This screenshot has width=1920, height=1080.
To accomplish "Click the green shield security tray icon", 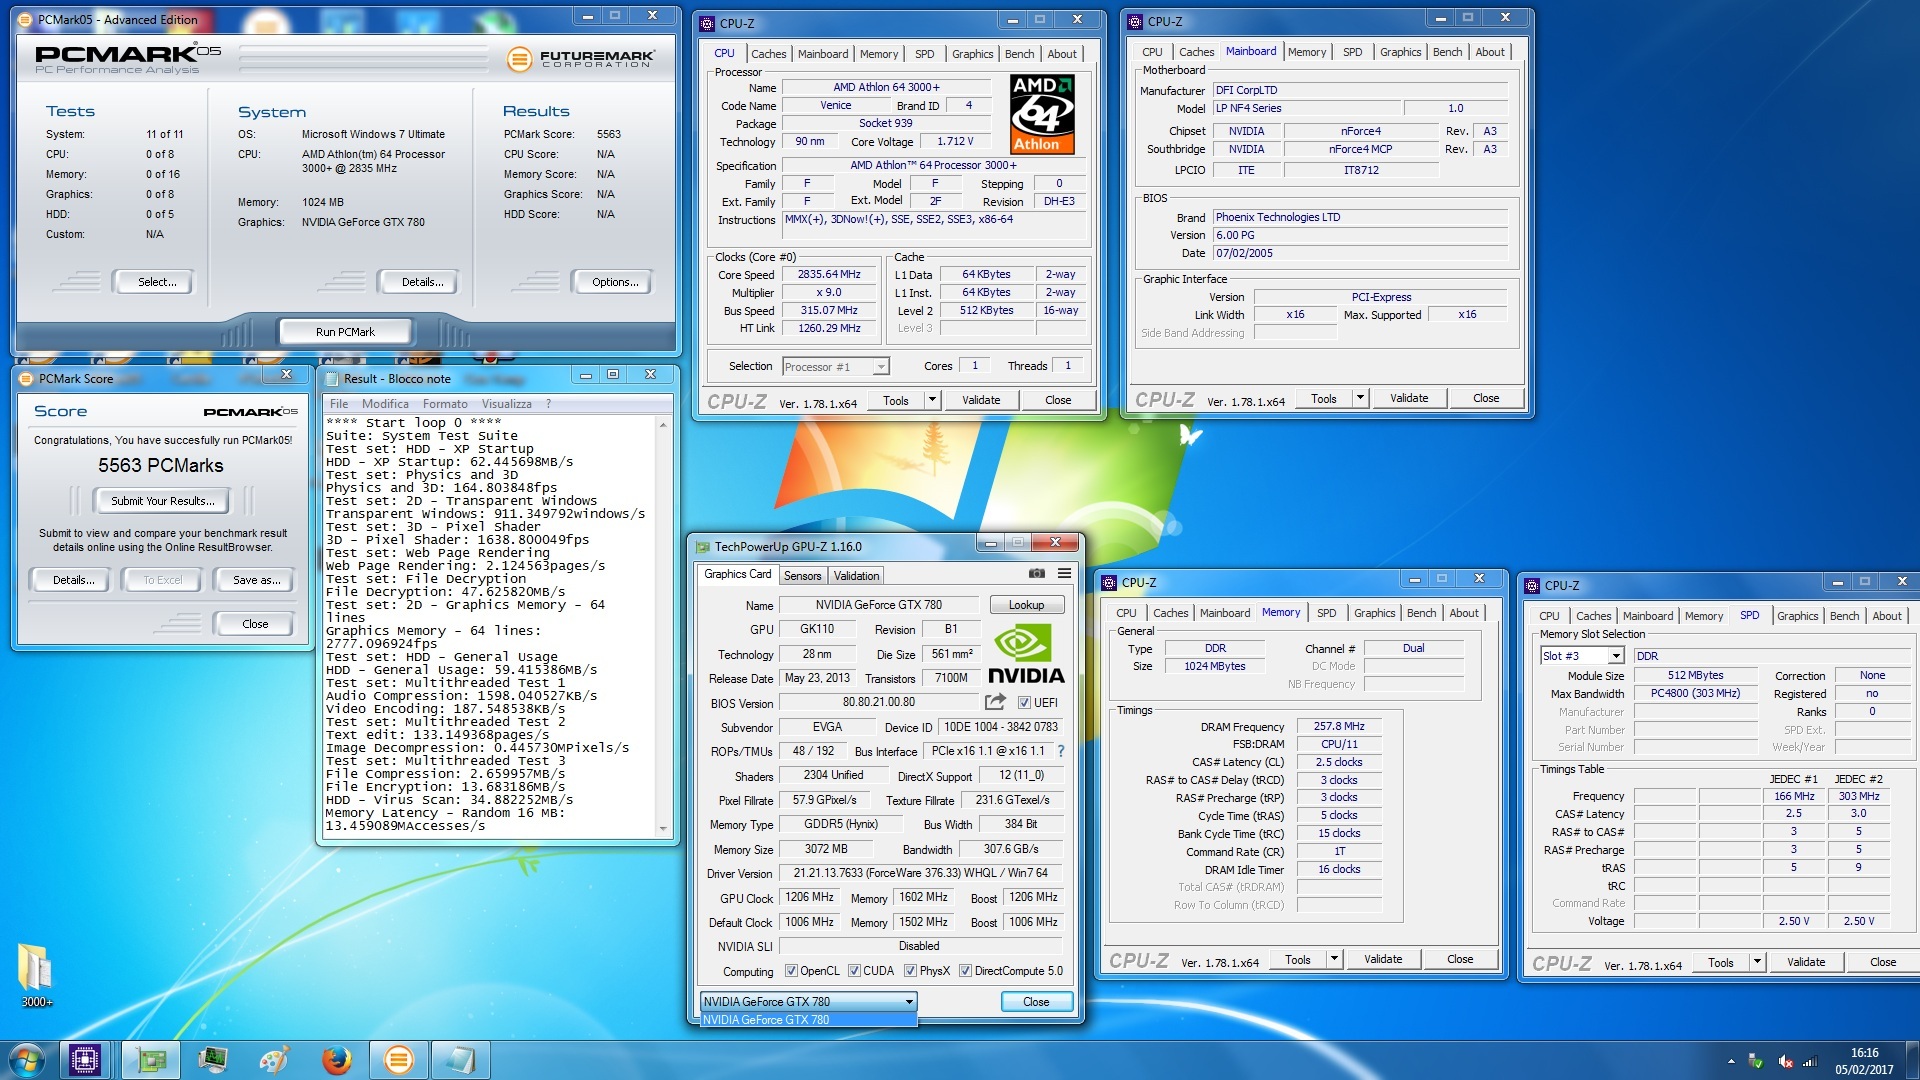I will point(1756,1062).
